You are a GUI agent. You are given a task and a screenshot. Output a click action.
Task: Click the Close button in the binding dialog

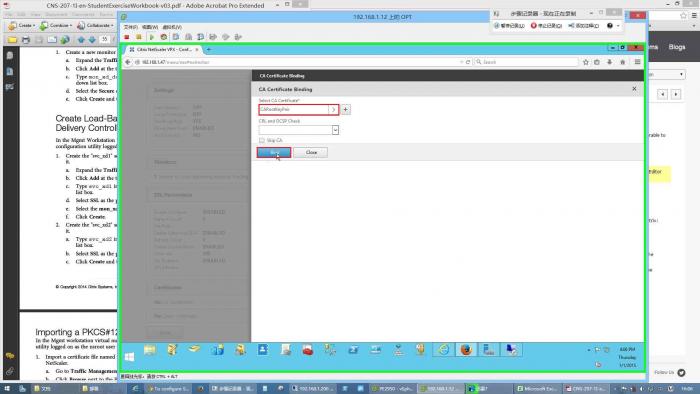click(x=311, y=153)
